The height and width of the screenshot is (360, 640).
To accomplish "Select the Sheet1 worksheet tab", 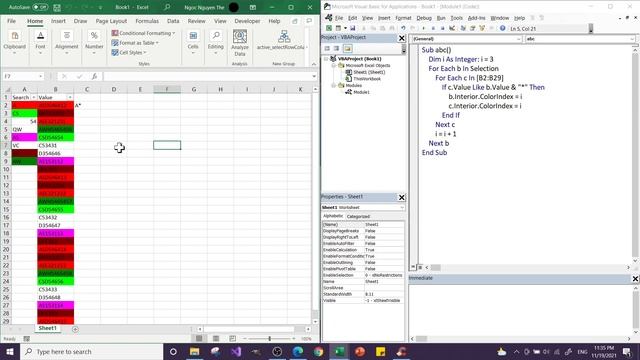I will pyautogui.click(x=47, y=328).
